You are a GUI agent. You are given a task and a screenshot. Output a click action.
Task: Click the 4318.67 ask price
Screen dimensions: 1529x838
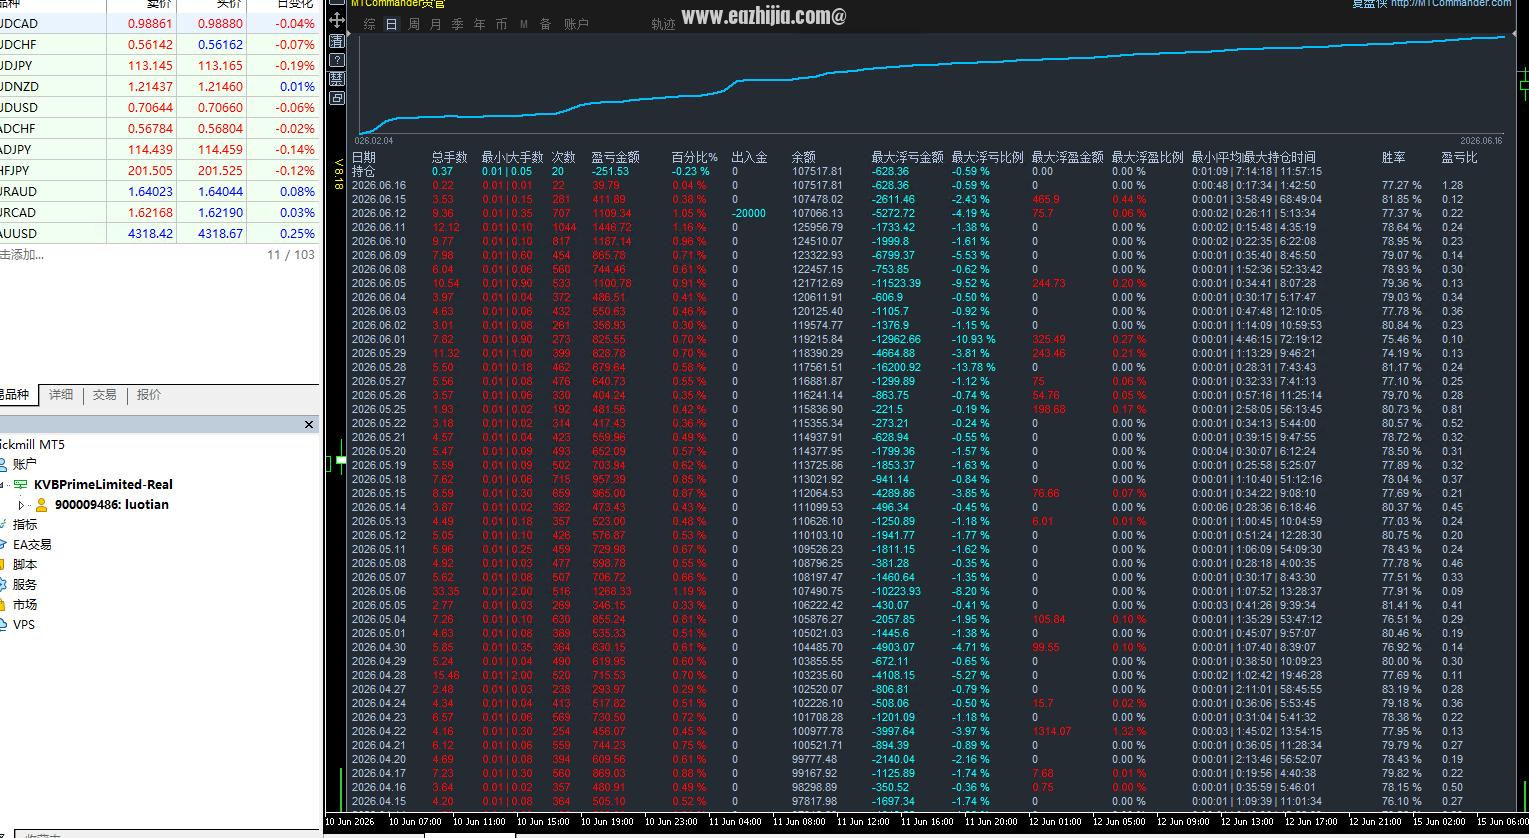pyautogui.click(x=220, y=233)
